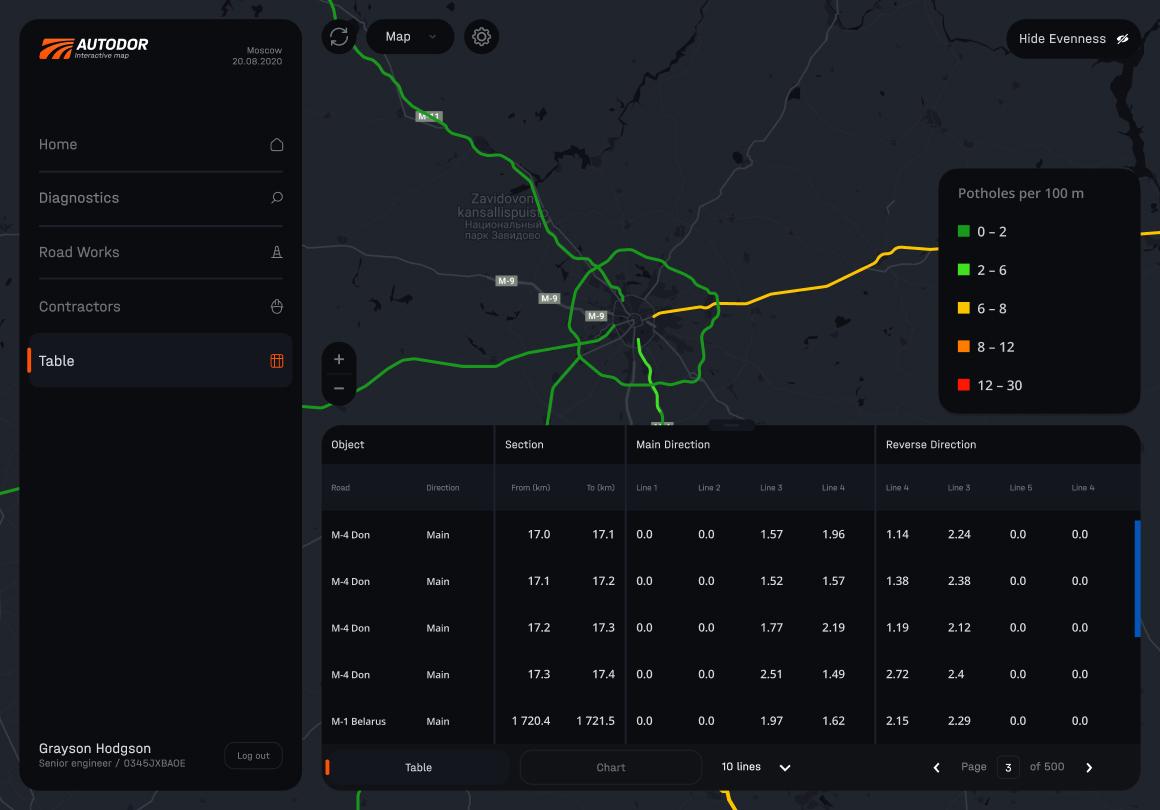
Task: Click the orange 8 – 12 legend swatch
Action: click(963, 347)
